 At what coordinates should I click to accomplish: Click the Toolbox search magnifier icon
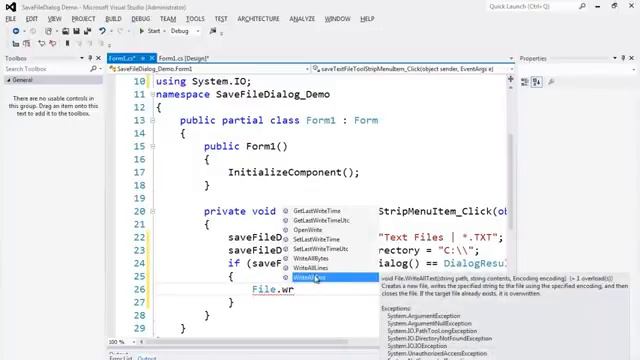[93, 69]
